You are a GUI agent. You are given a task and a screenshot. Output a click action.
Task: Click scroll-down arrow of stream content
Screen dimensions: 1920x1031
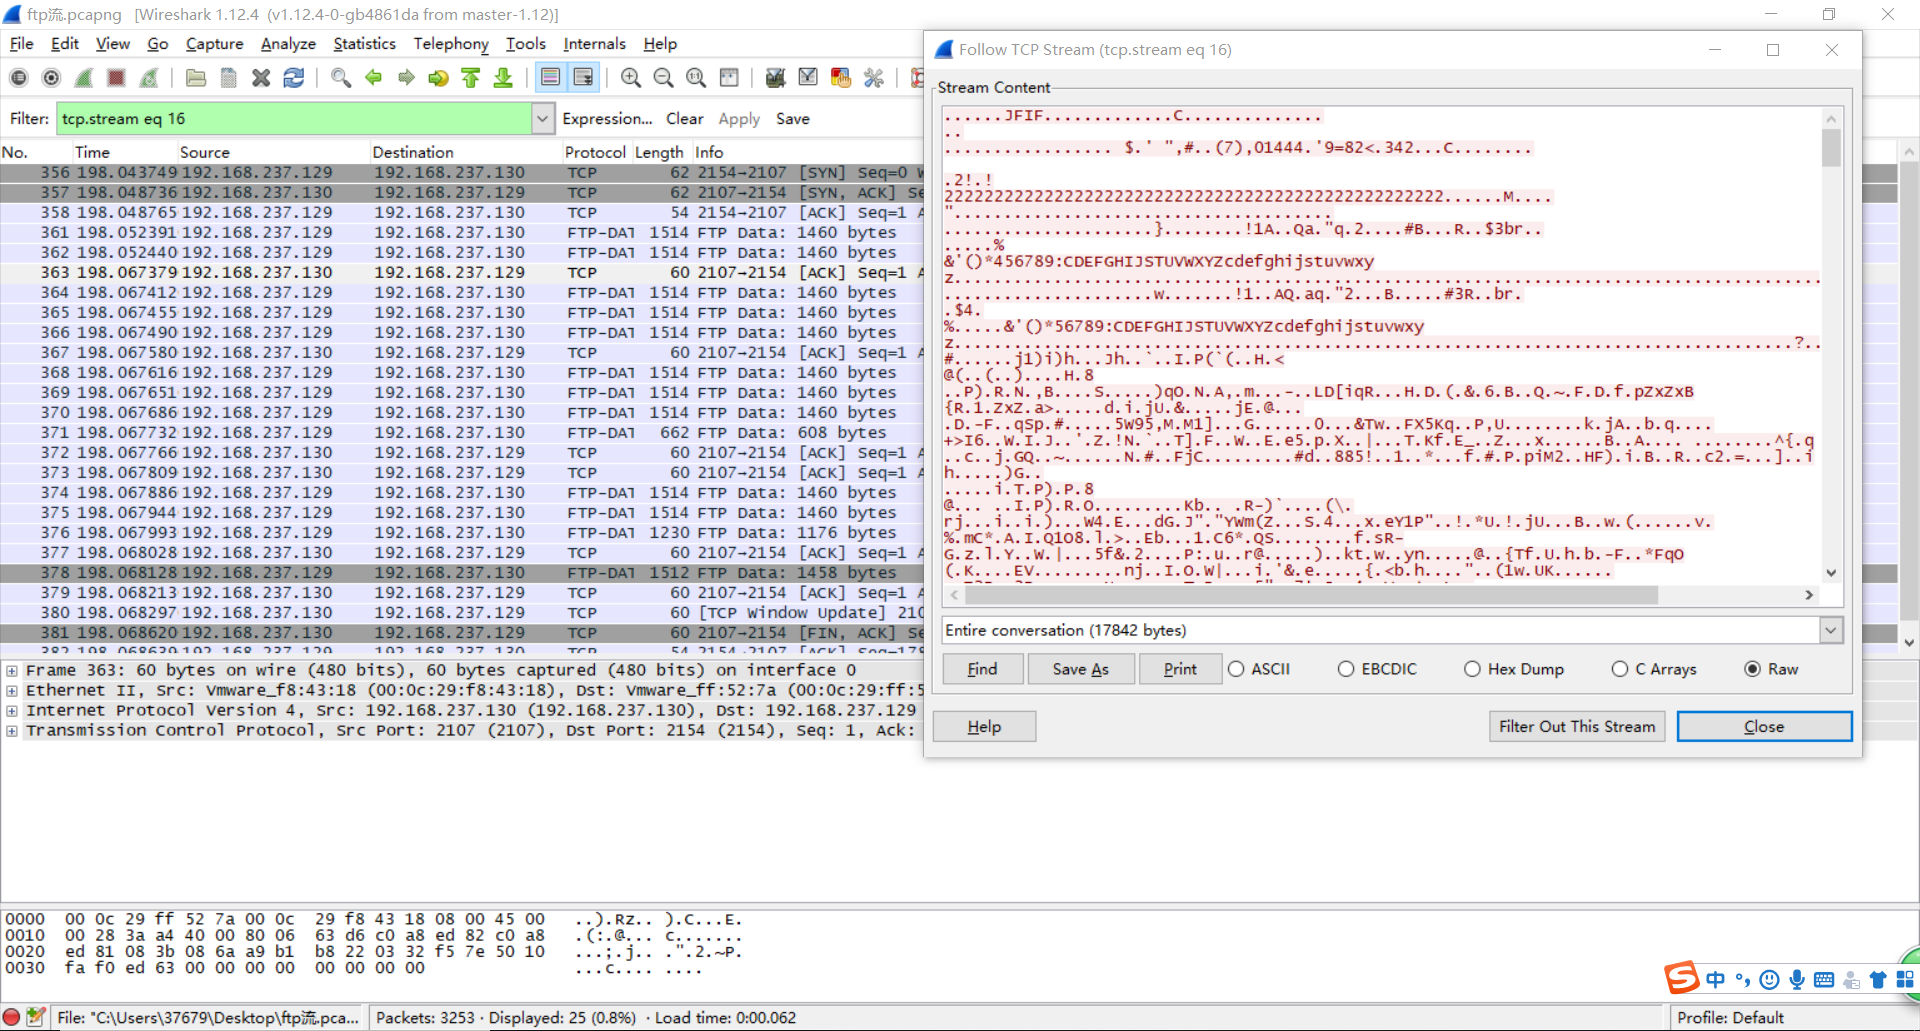[1831, 573]
